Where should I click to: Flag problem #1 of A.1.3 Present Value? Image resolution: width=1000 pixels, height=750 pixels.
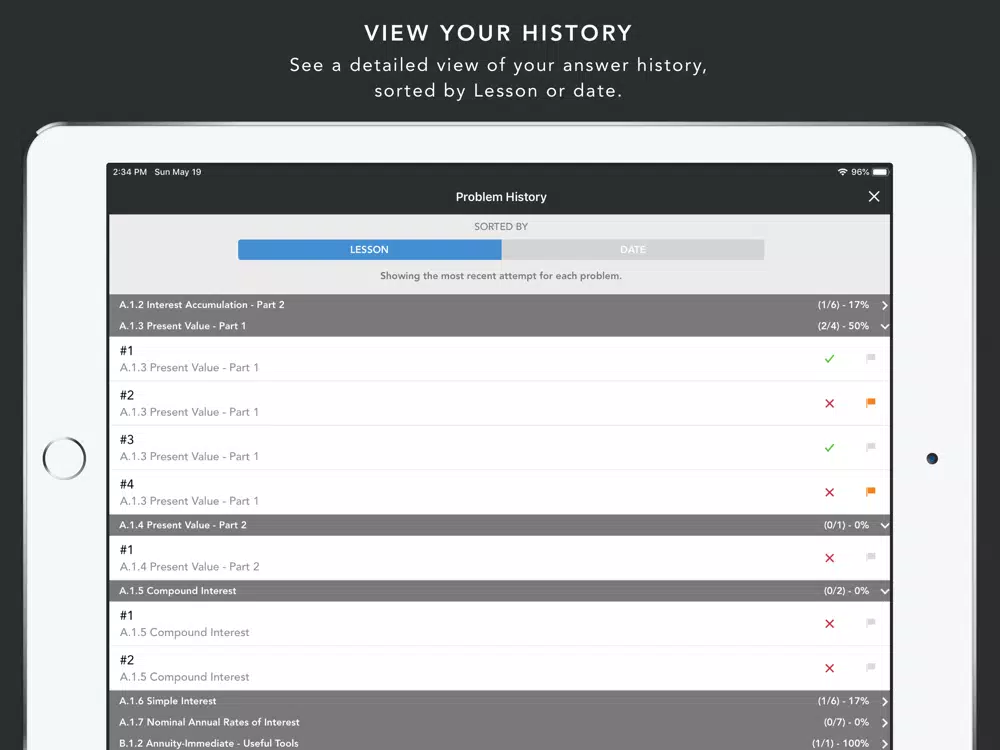[871, 358]
